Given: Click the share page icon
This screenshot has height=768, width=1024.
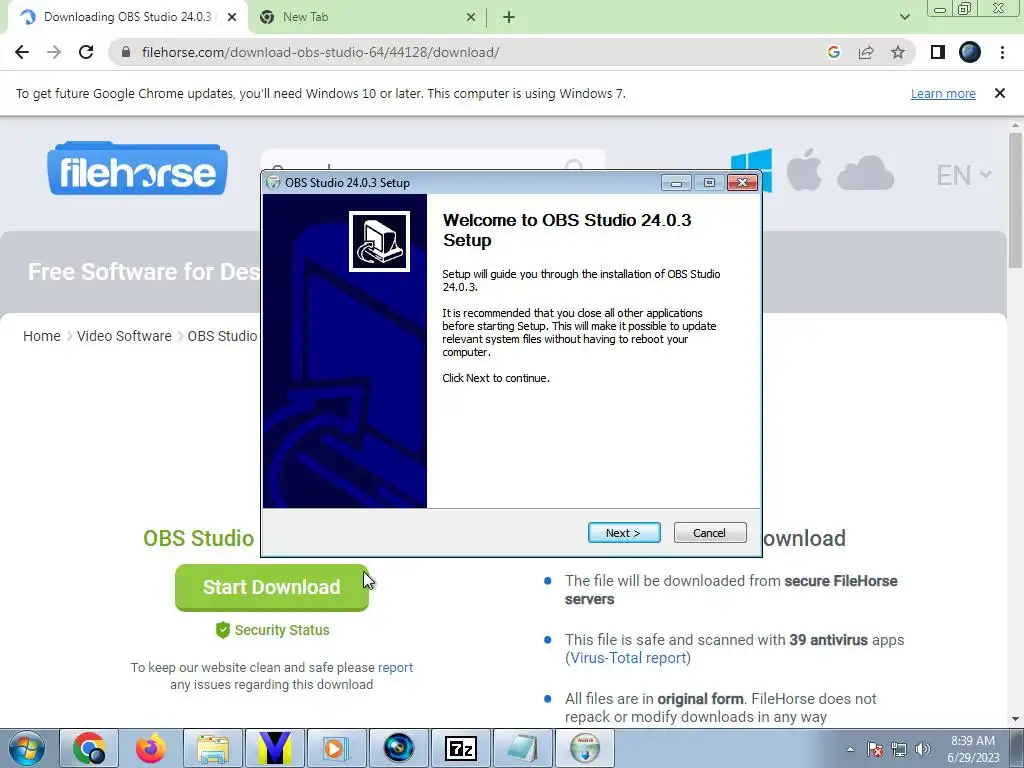Looking at the screenshot, I should tap(866, 52).
